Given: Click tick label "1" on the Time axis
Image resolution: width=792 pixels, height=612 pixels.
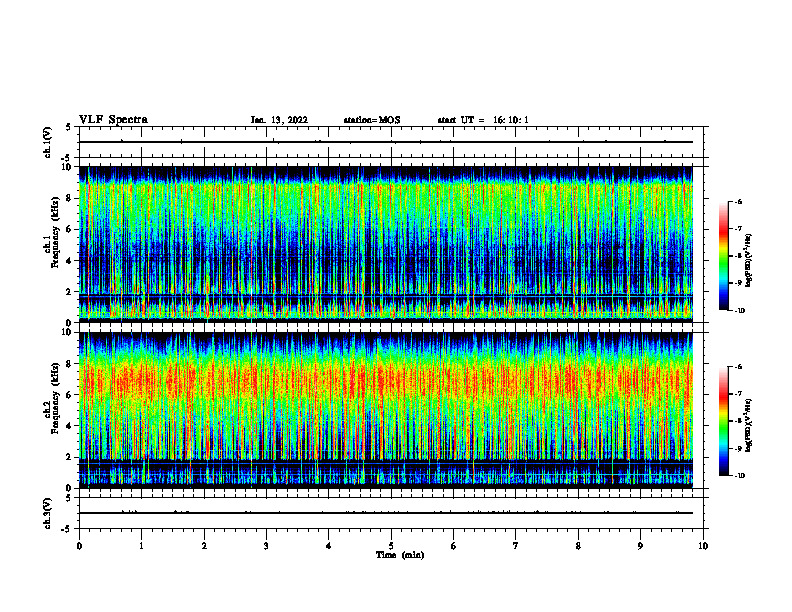Looking at the screenshot, I should tap(141, 546).
